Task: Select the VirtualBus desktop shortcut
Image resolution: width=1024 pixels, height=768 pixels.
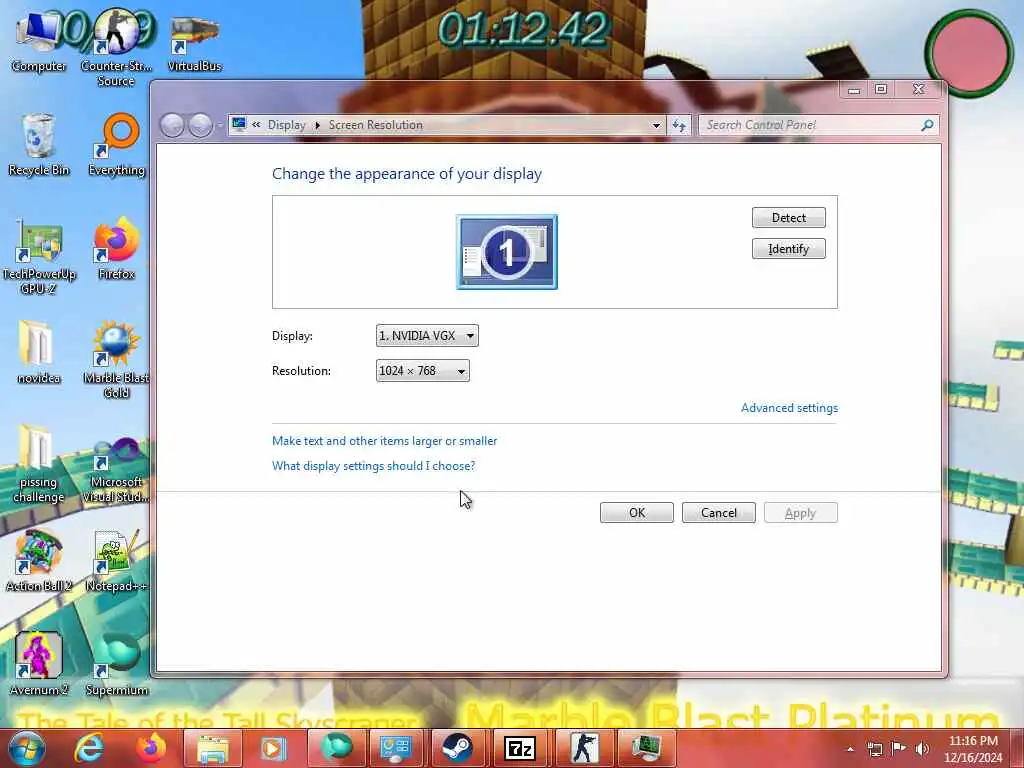Action: coord(194,43)
